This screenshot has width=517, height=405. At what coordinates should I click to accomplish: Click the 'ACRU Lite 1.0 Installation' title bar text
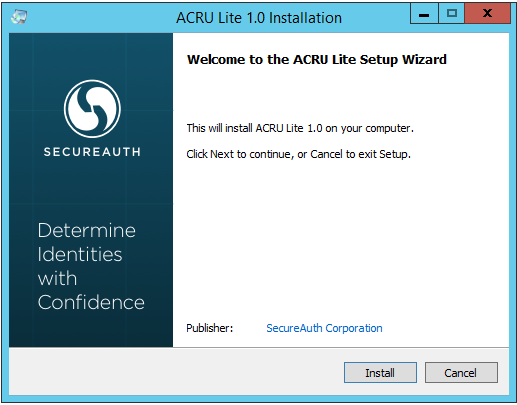pyautogui.click(x=259, y=18)
